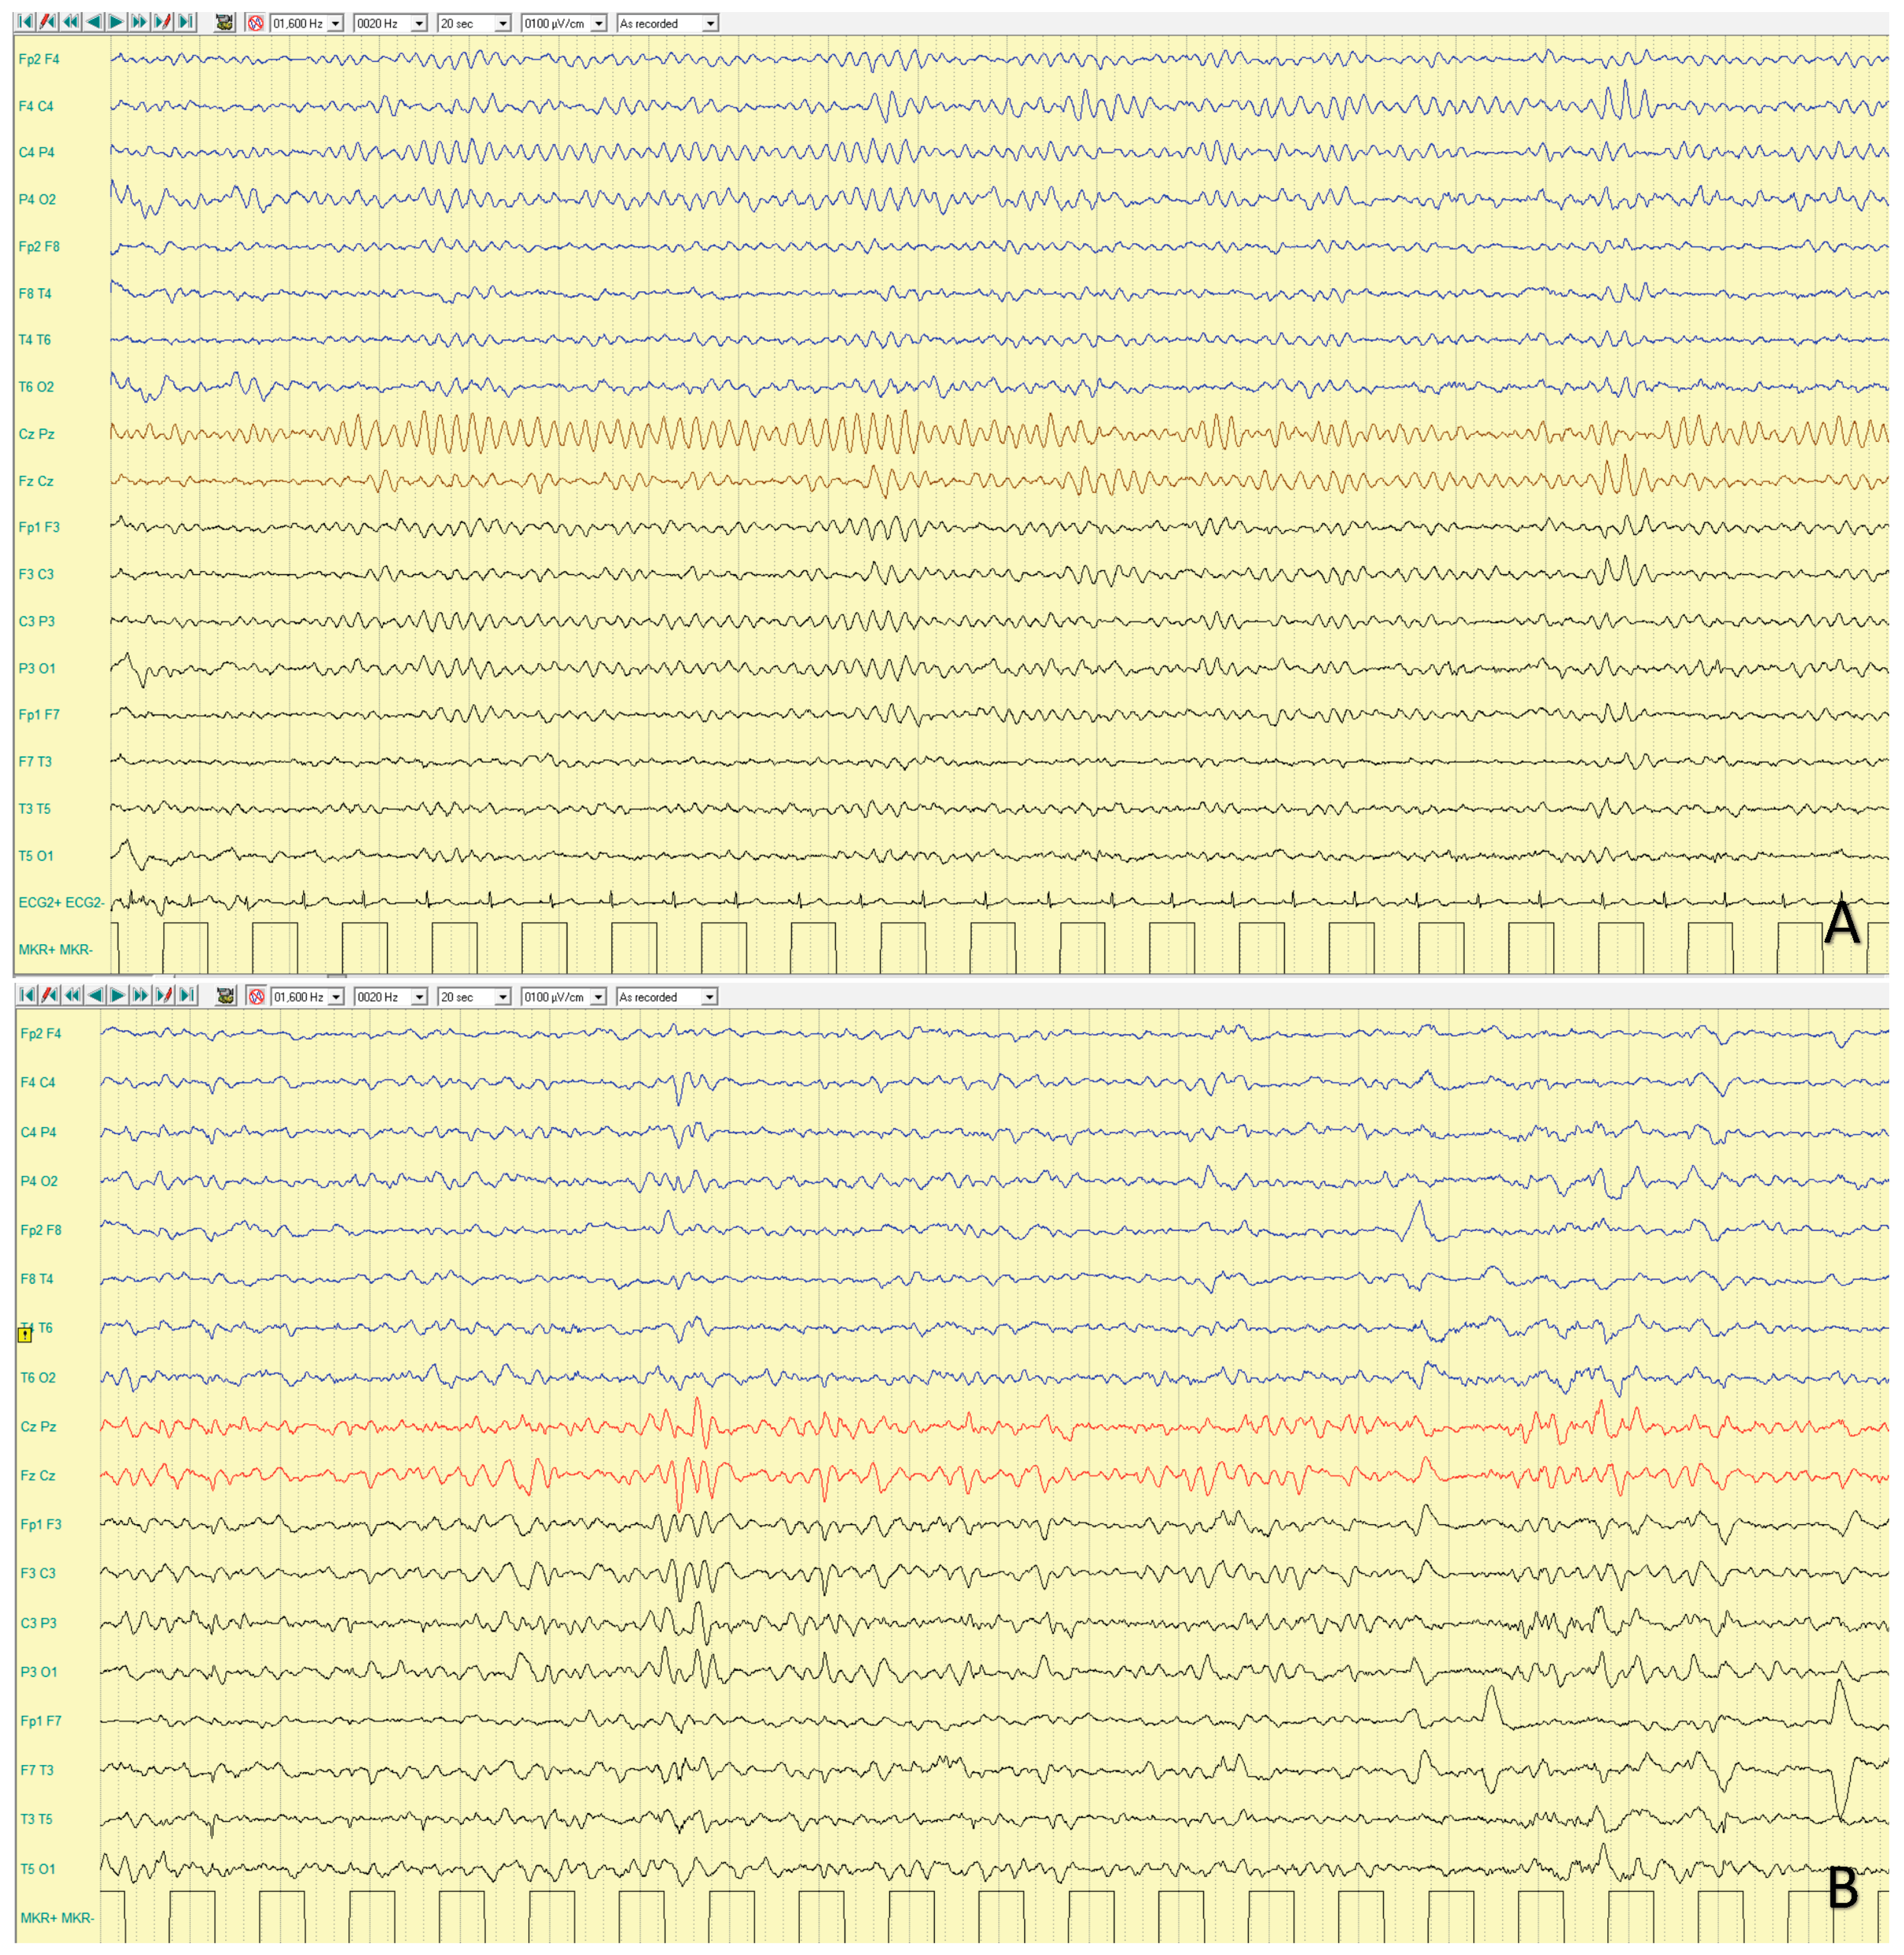Go to previous marker in upper toolbar
The image size is (1904, 1955).
point(48,22)
